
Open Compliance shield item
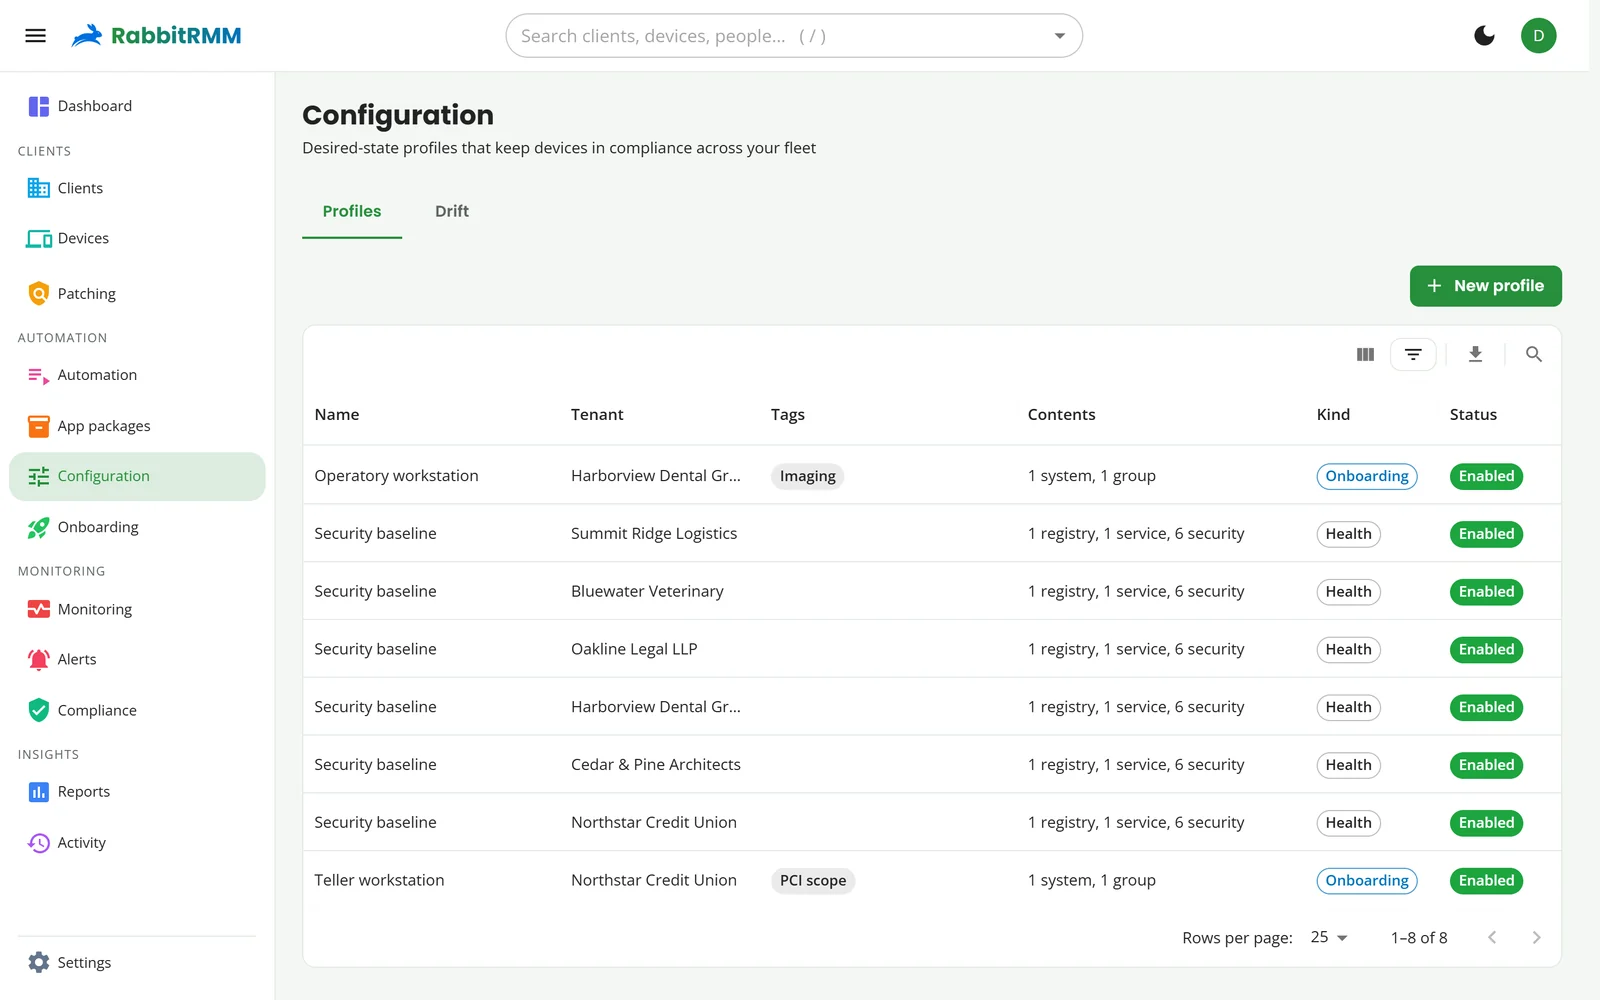[x=137, y=710]
